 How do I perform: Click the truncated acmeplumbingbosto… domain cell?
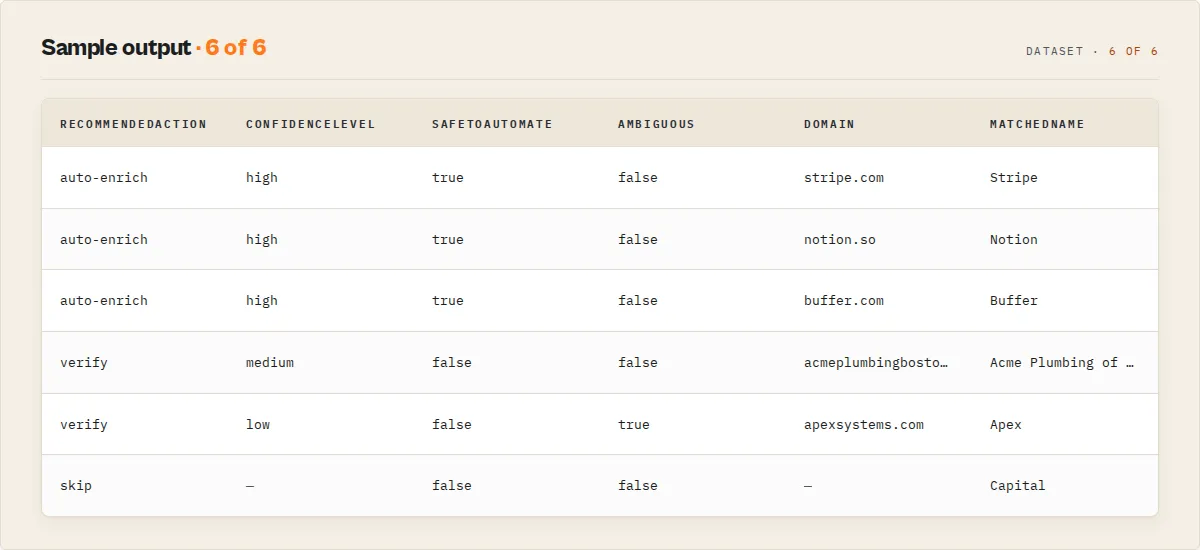pos(876,362)
